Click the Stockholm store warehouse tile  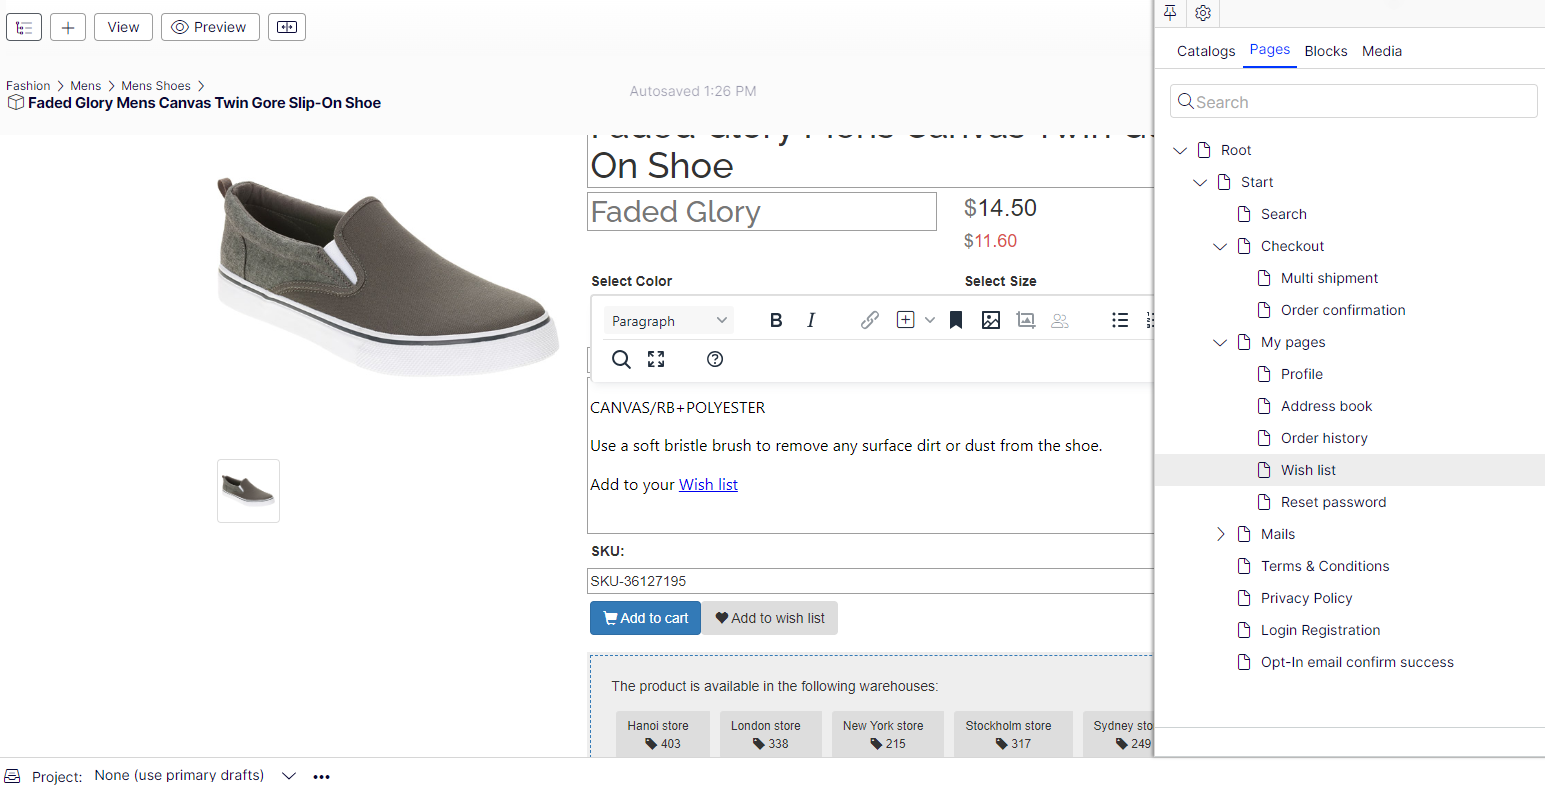tap(1013, 735)
